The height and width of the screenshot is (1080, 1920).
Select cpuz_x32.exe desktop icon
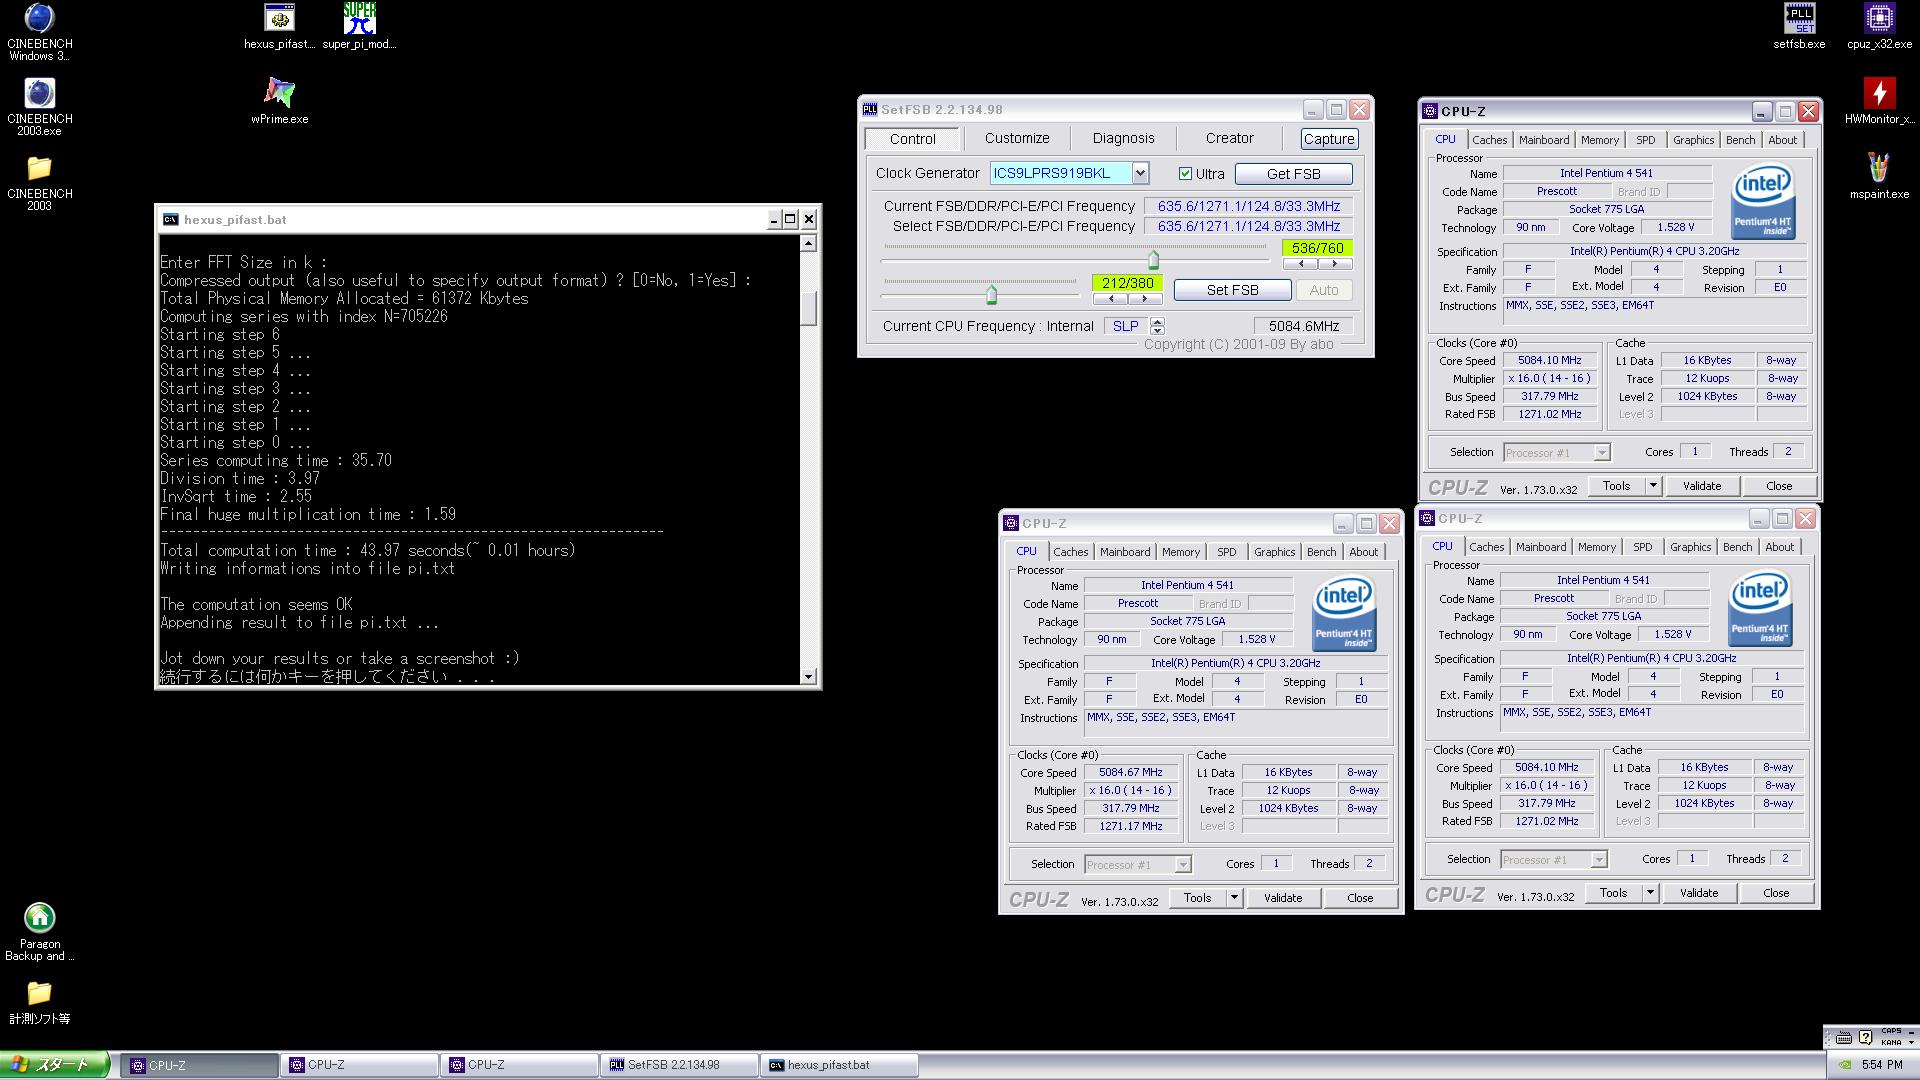click(x=1879, y=26)
